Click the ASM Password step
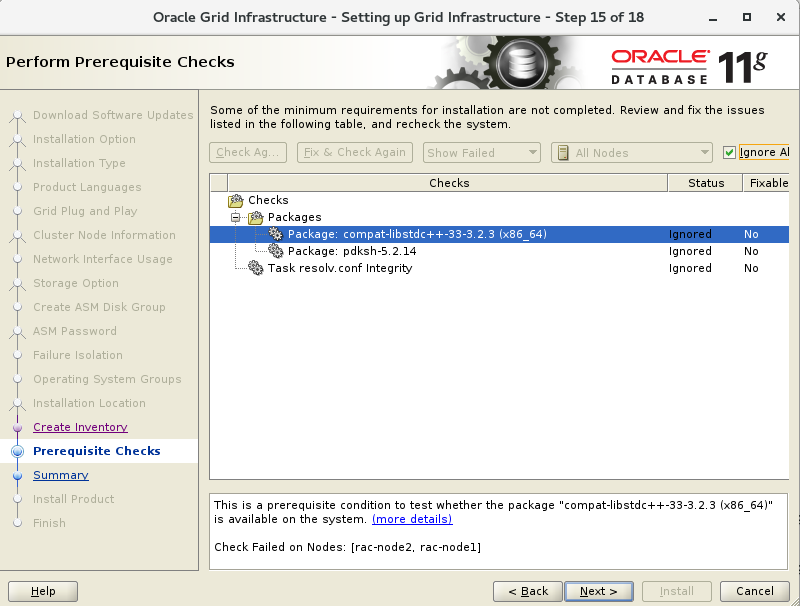 [x=74, y=331]
